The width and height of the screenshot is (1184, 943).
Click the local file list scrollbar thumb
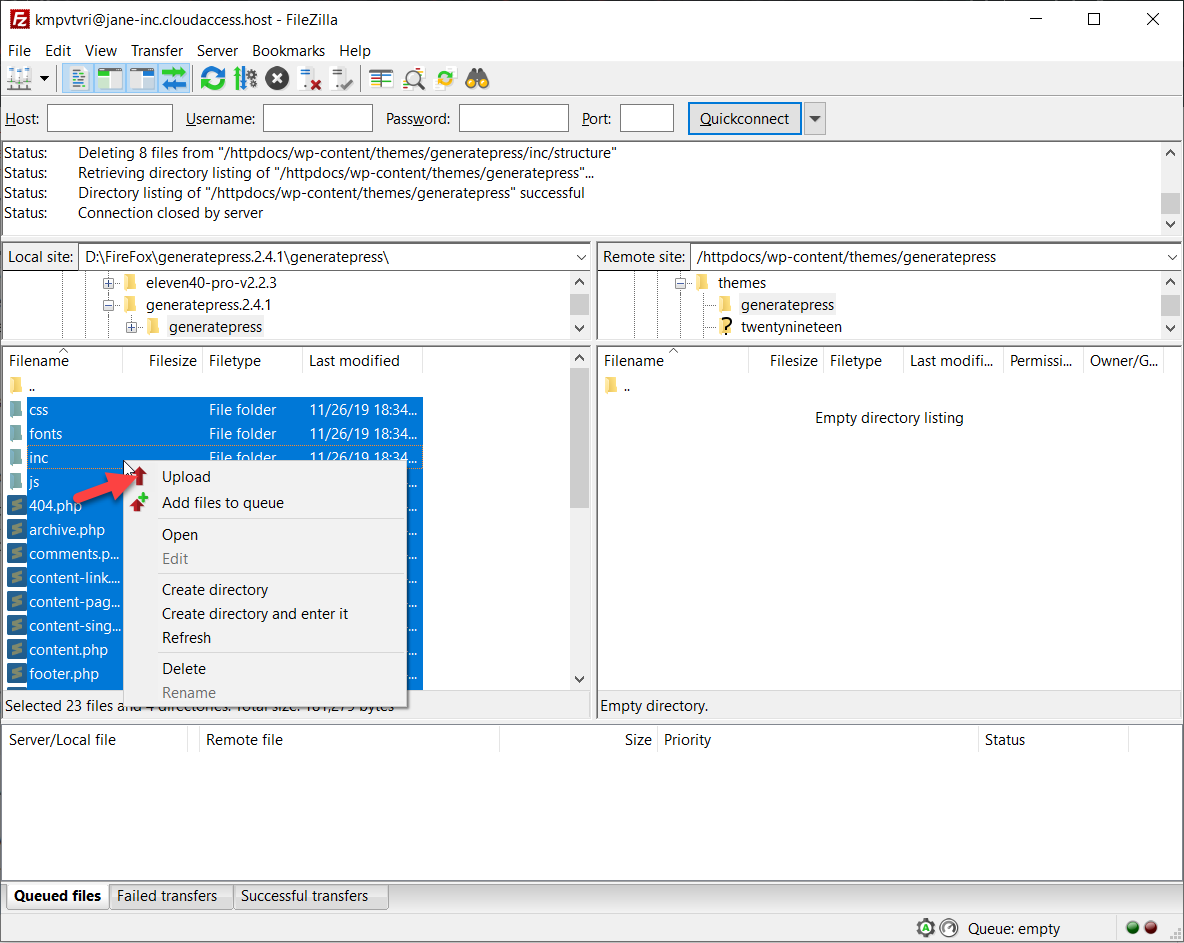[579, 438]
